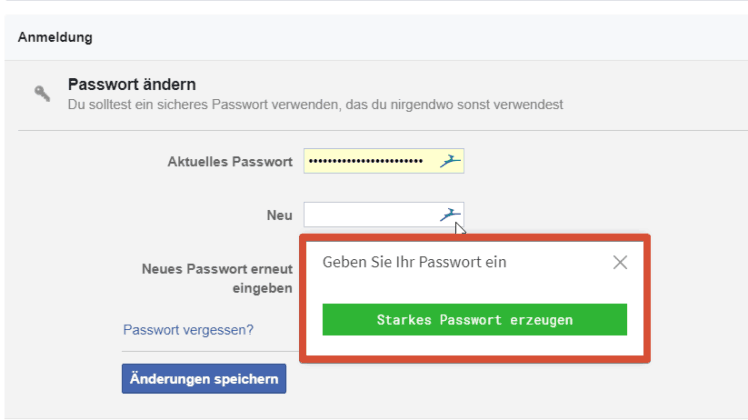Viewport: 748px width, 420px height.
Task: Open the Passwort vergessen? link
Action: pyautogui.click(x=188, y=330)
